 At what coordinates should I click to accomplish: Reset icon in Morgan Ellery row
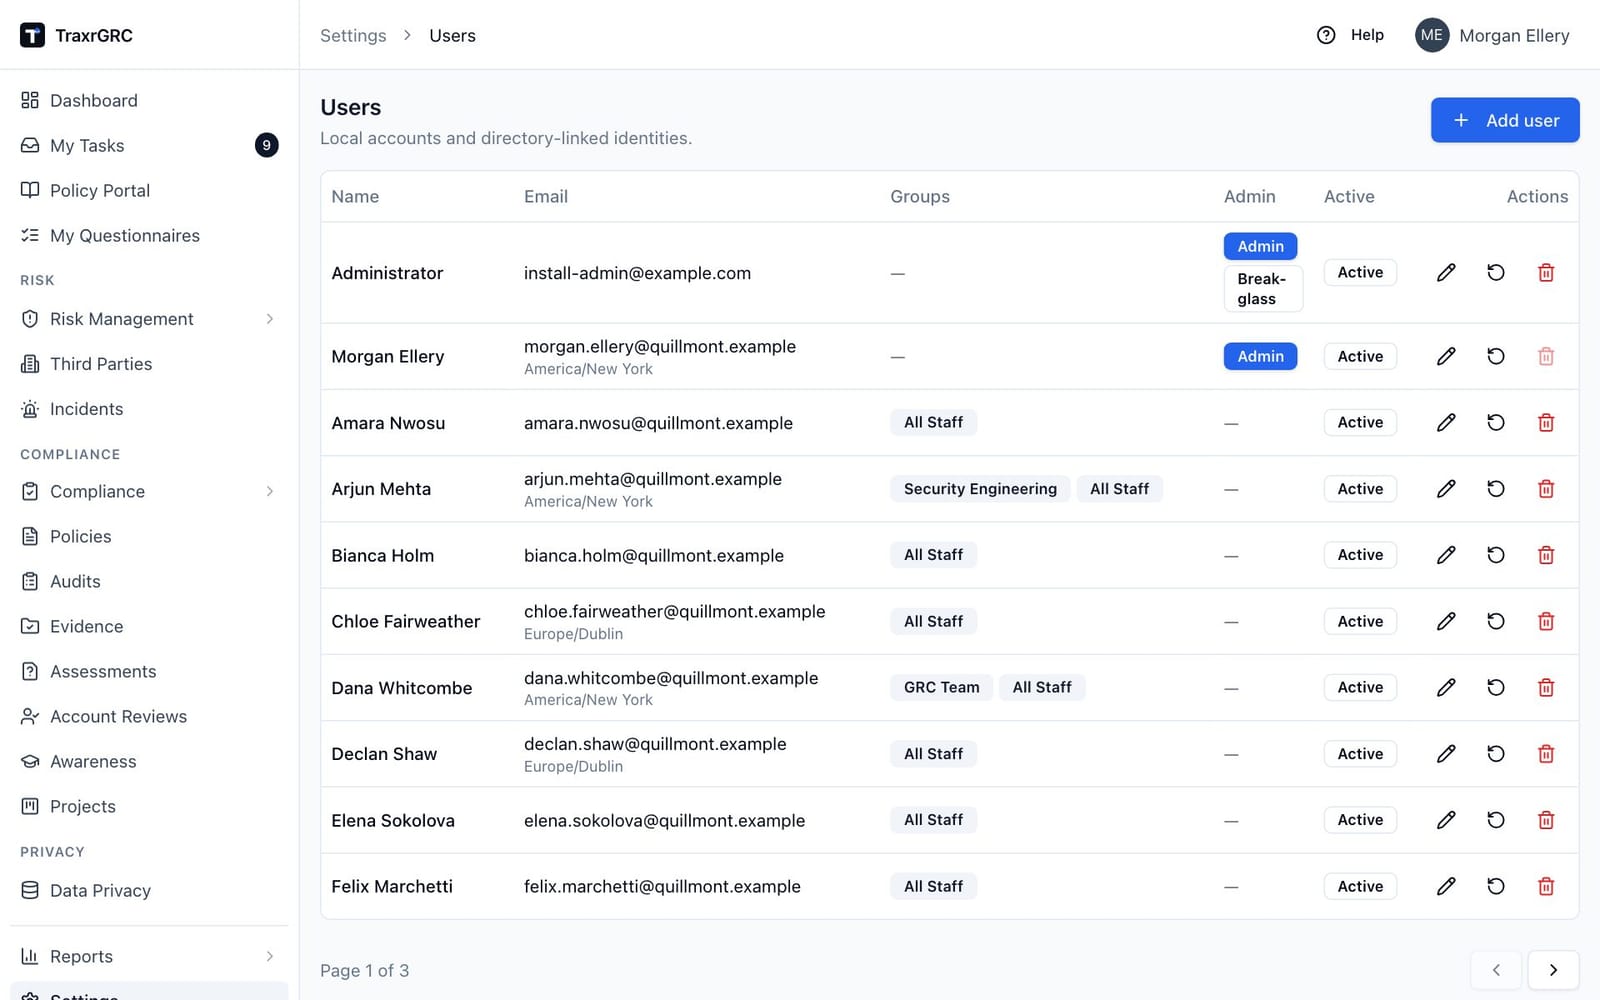(x=1496, y=356)
